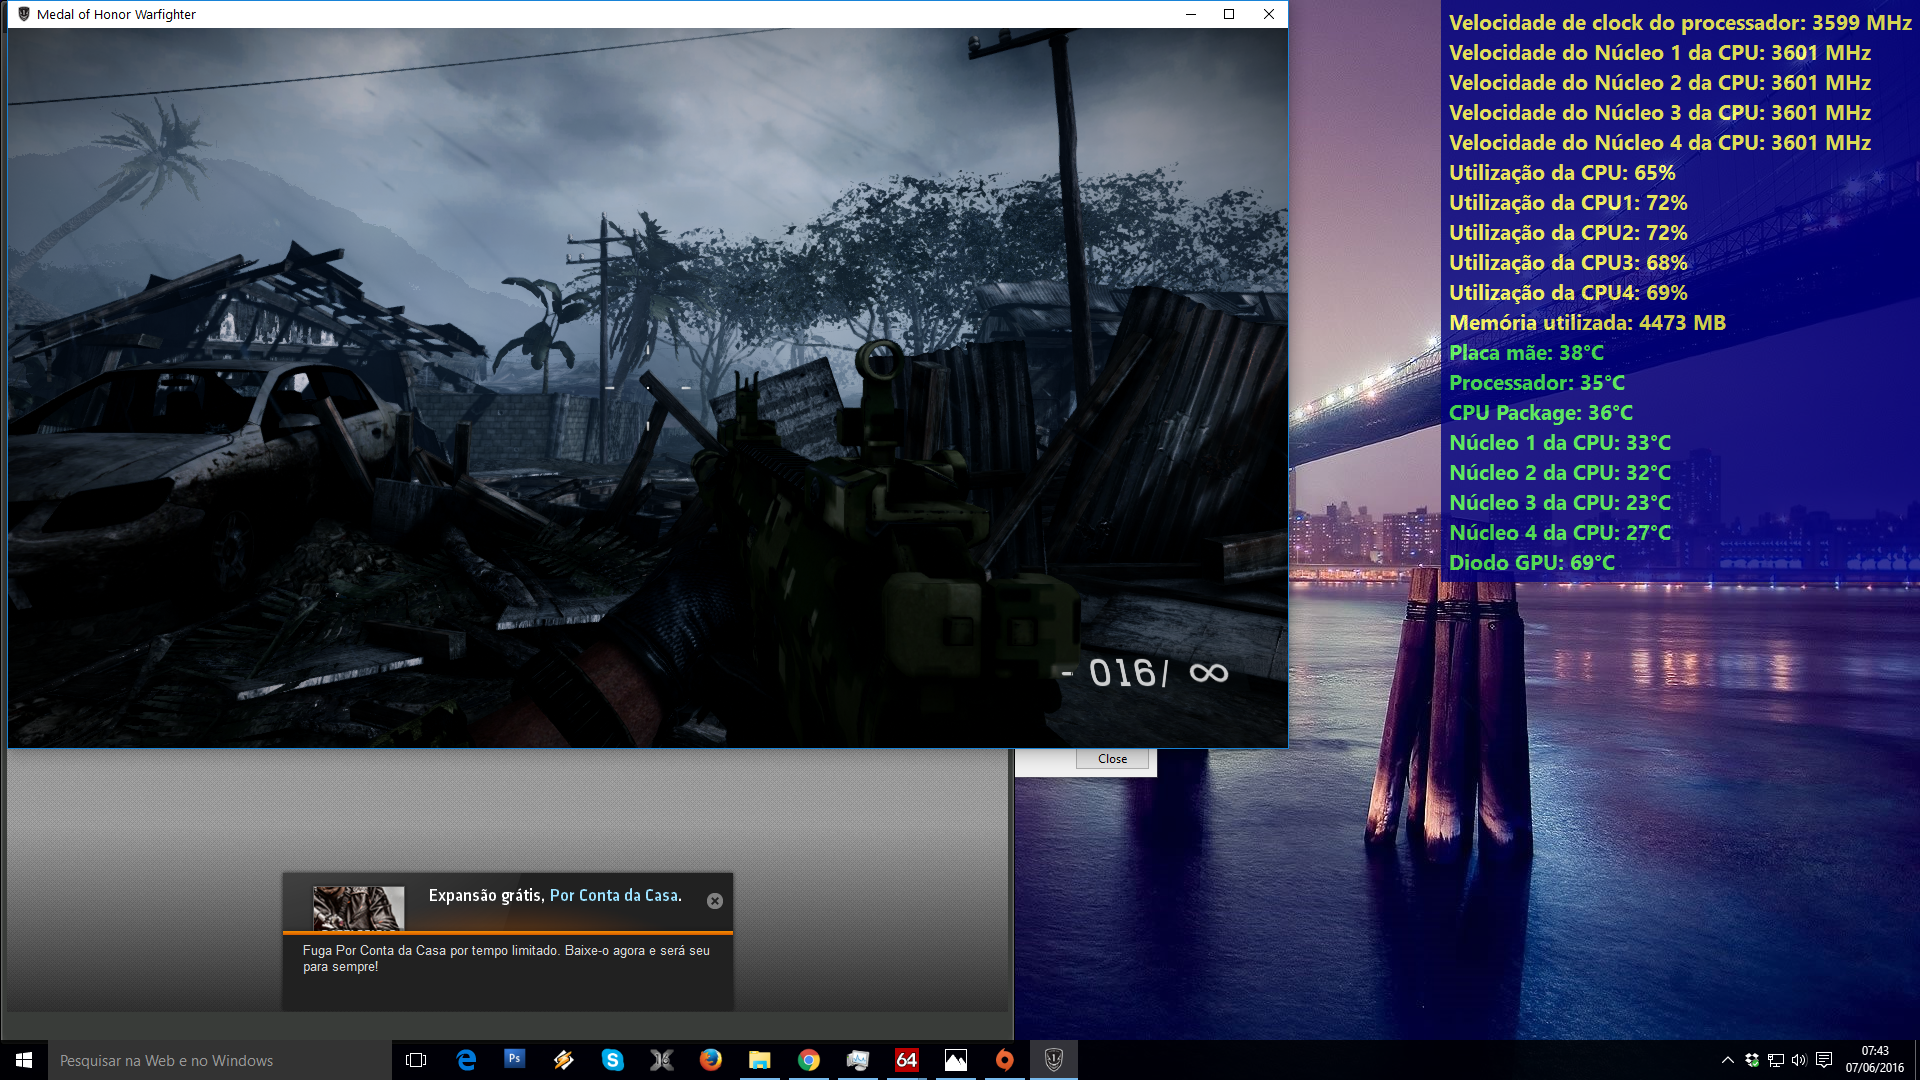
Task: Click the Pesquisar na Web e no Windows search box
Action: tap(220, 1060)
